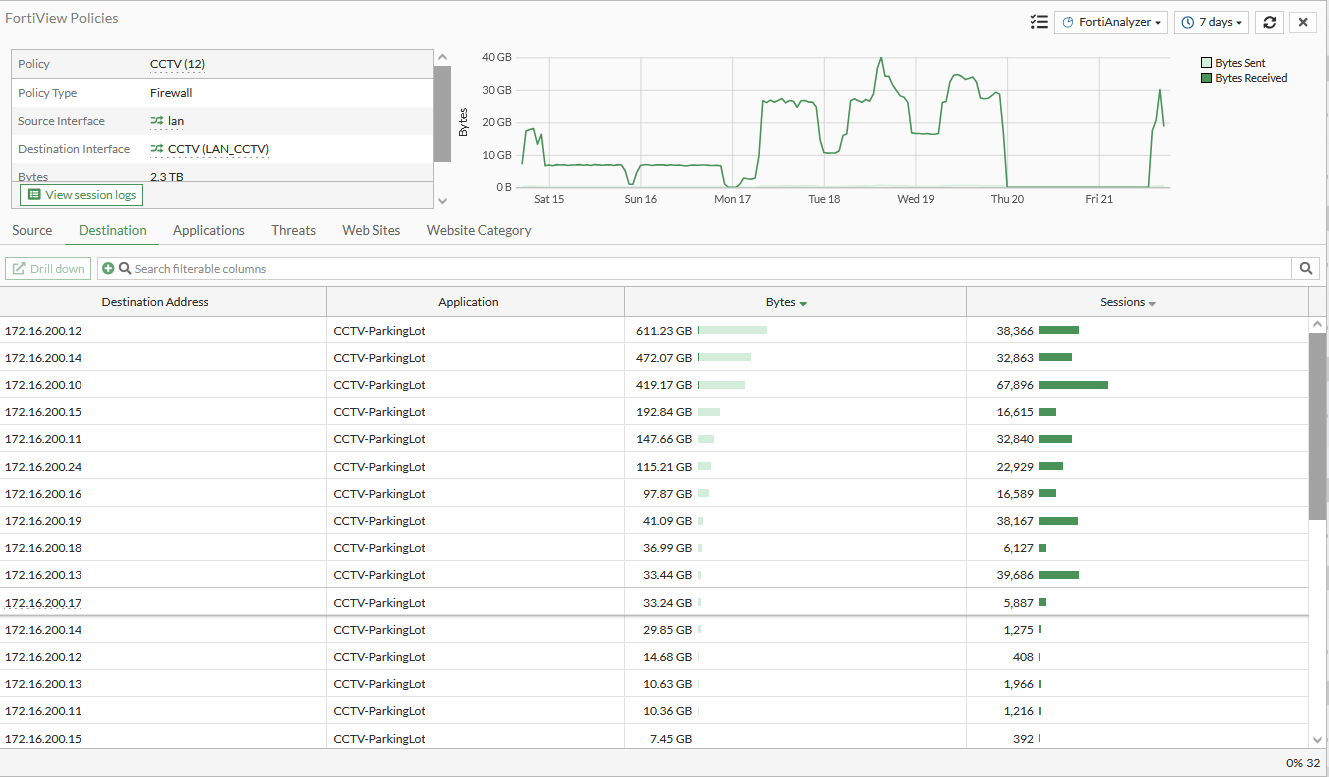The image size is (1329, 777).
Task: Open the 7 days time range dropdown
Action: pyautogui.click(x=1211, y=22)
